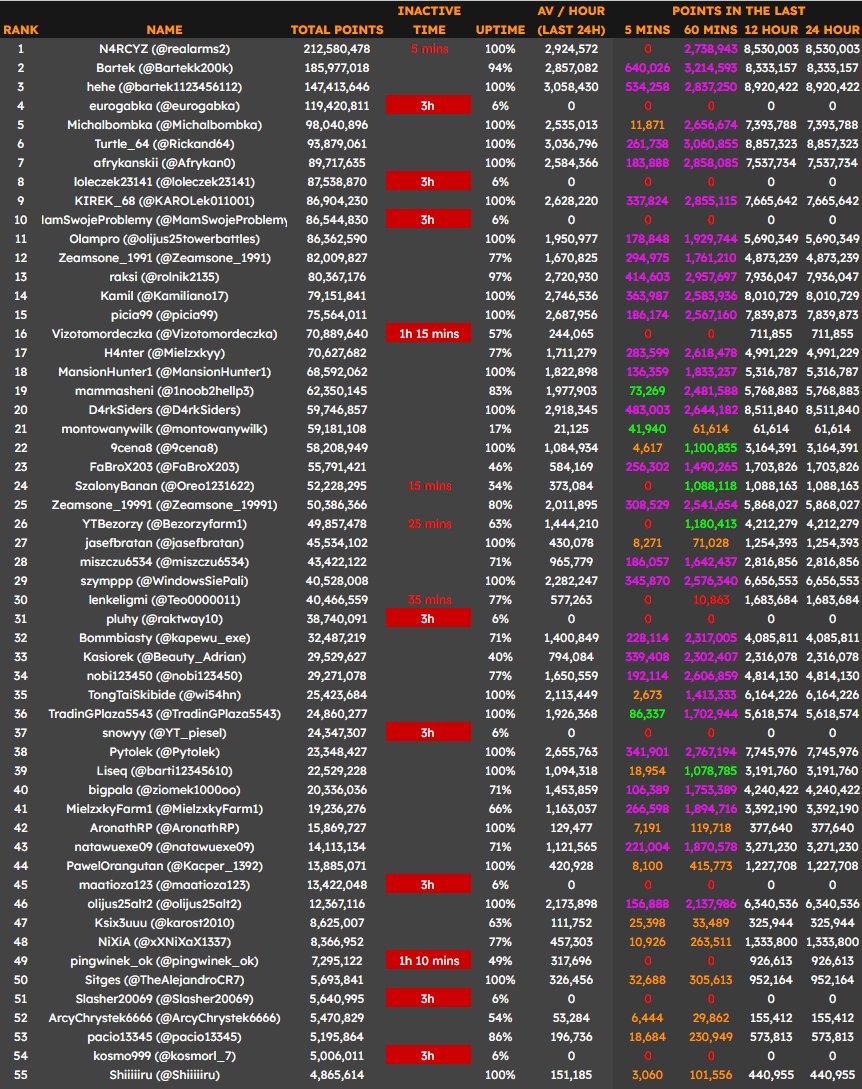Click Liseq's green 1,078,785 value
Viewport: 862px width, 1089px height.
tap(710, 771)
